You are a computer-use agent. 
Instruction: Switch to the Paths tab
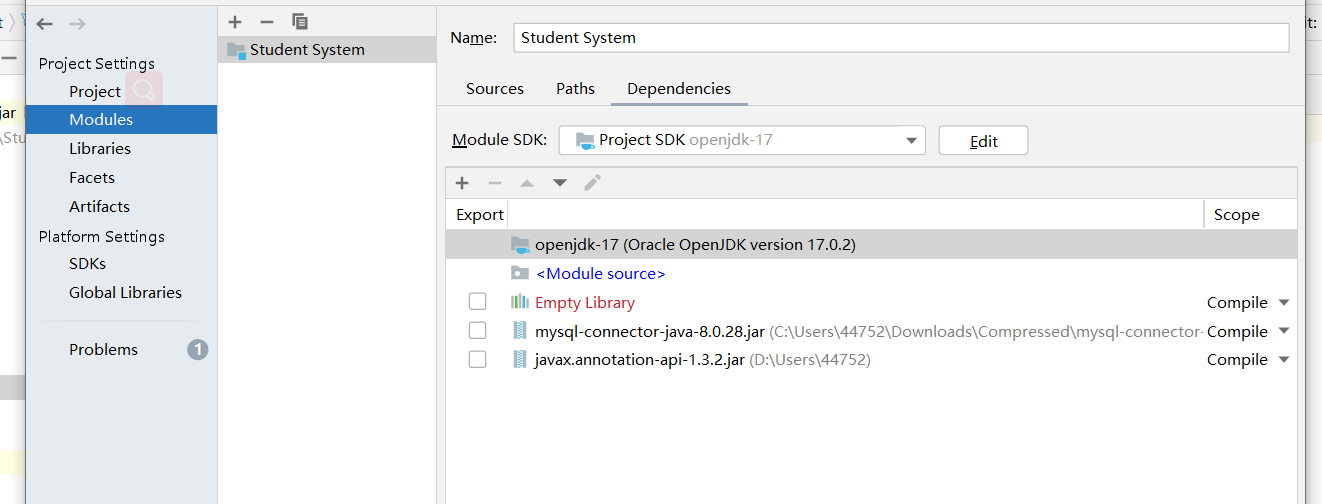tap(575, 89)
